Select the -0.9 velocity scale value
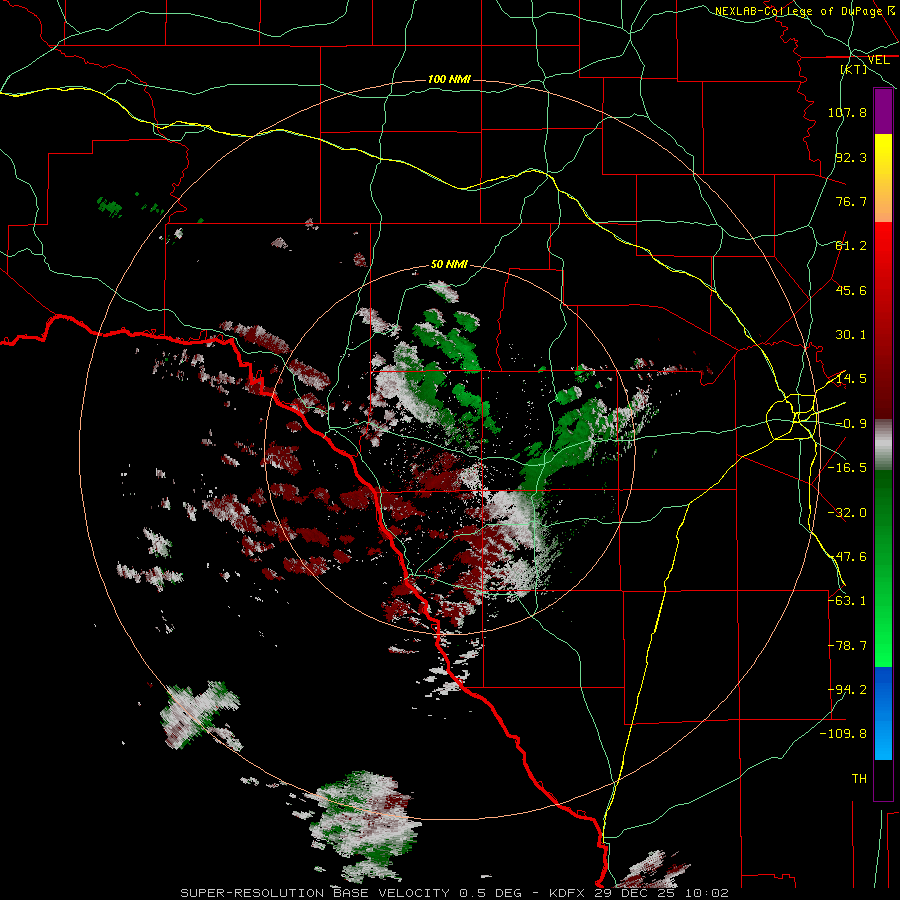Screen dimensions: 900x900 coord(851,424)
